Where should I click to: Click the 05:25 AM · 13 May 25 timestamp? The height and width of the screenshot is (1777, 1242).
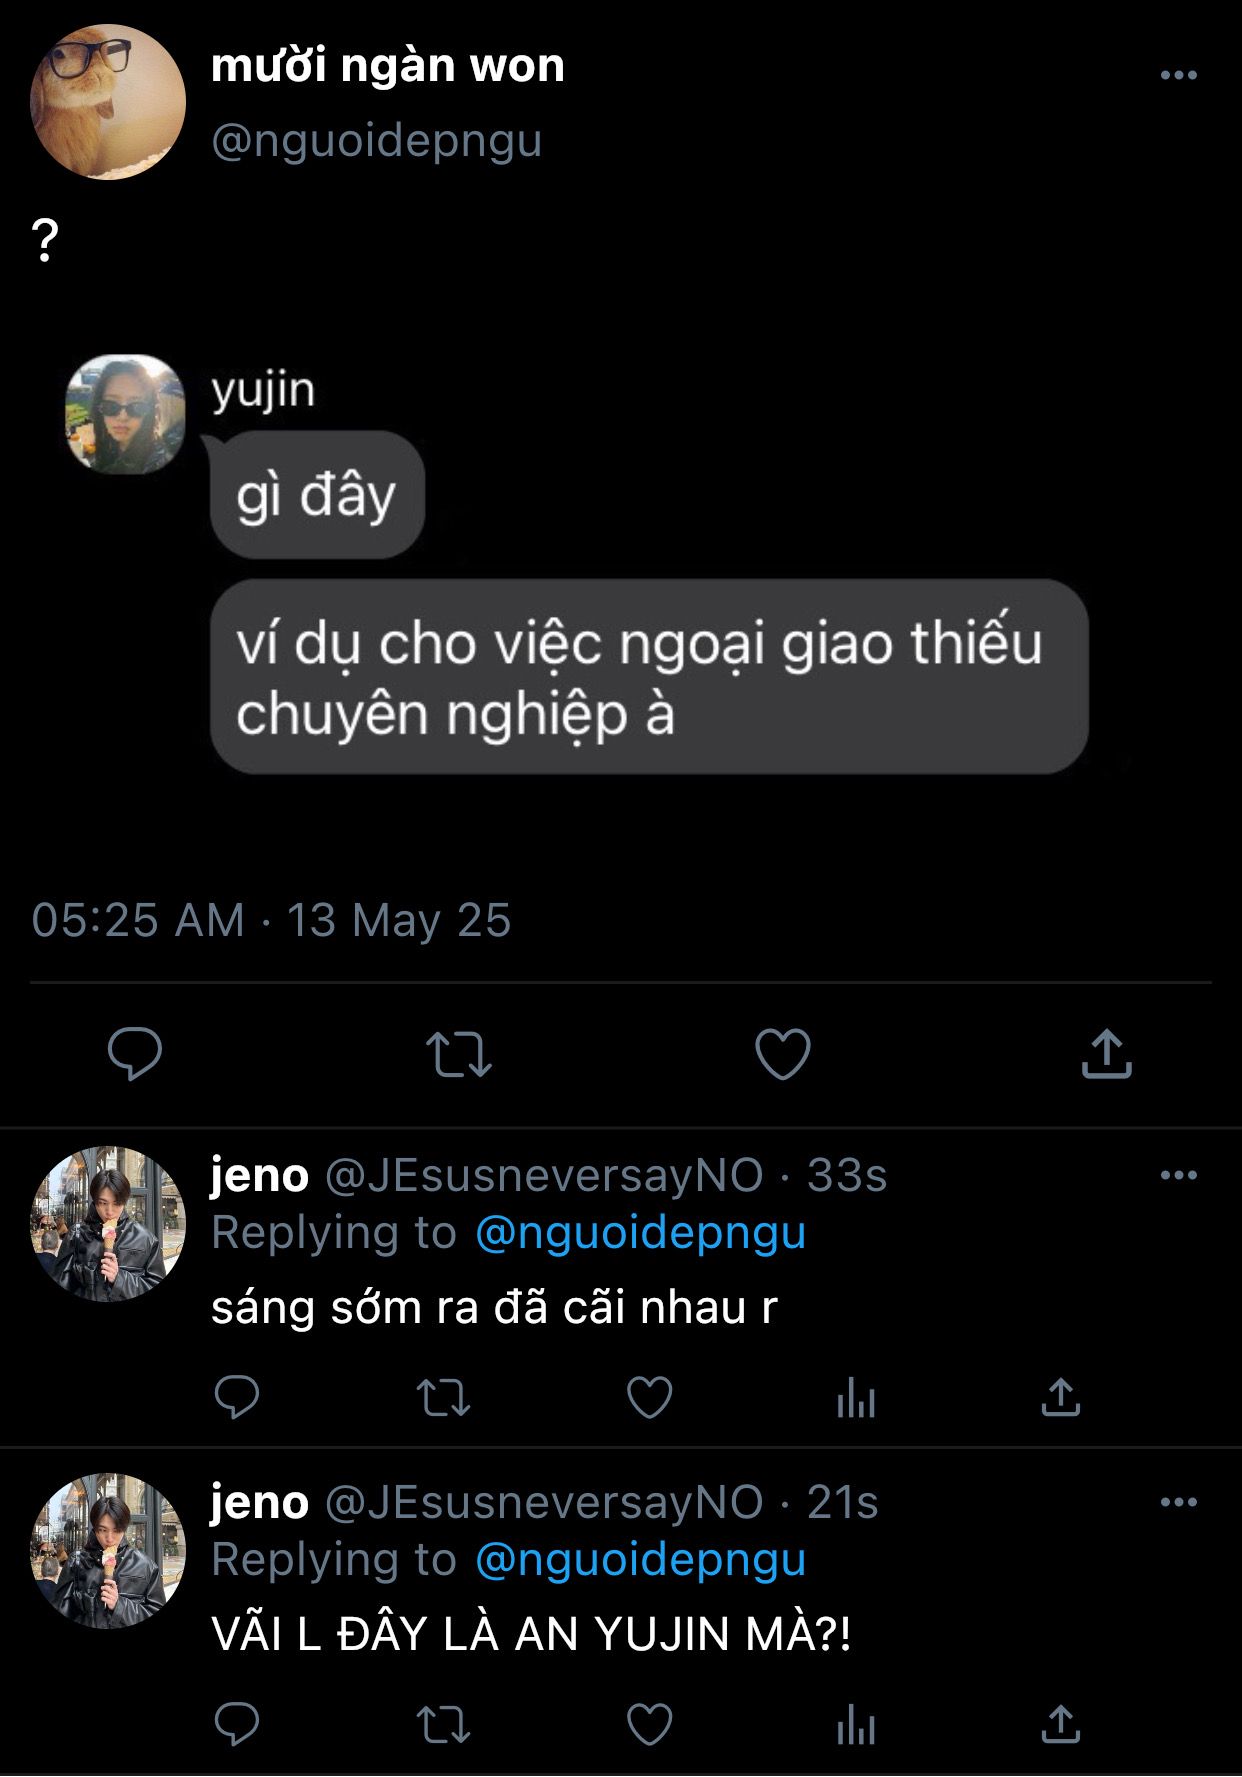click(271, 920)
